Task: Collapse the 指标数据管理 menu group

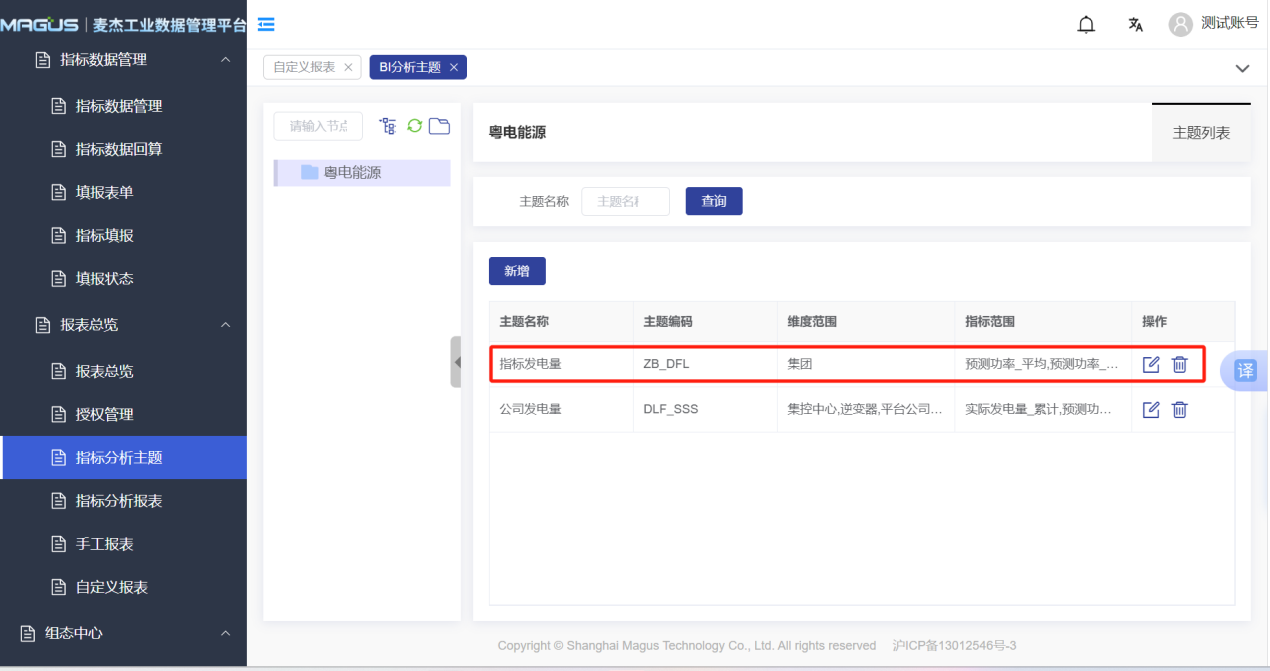Action: (225, 60)
